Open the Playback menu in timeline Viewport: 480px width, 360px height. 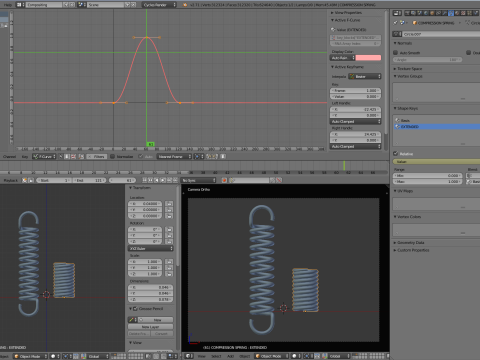point(10,180)
